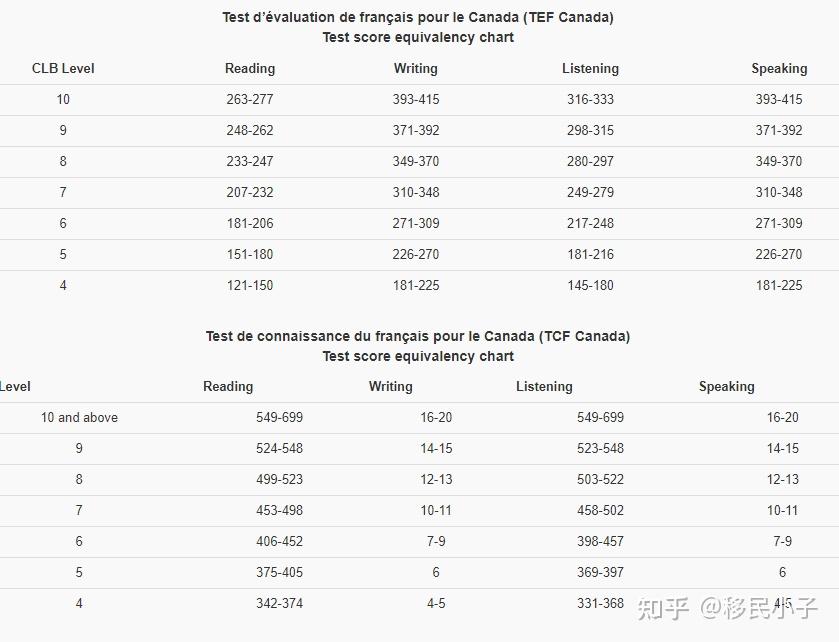Pick TCF Reading score 342-374

tap(279, 603)
